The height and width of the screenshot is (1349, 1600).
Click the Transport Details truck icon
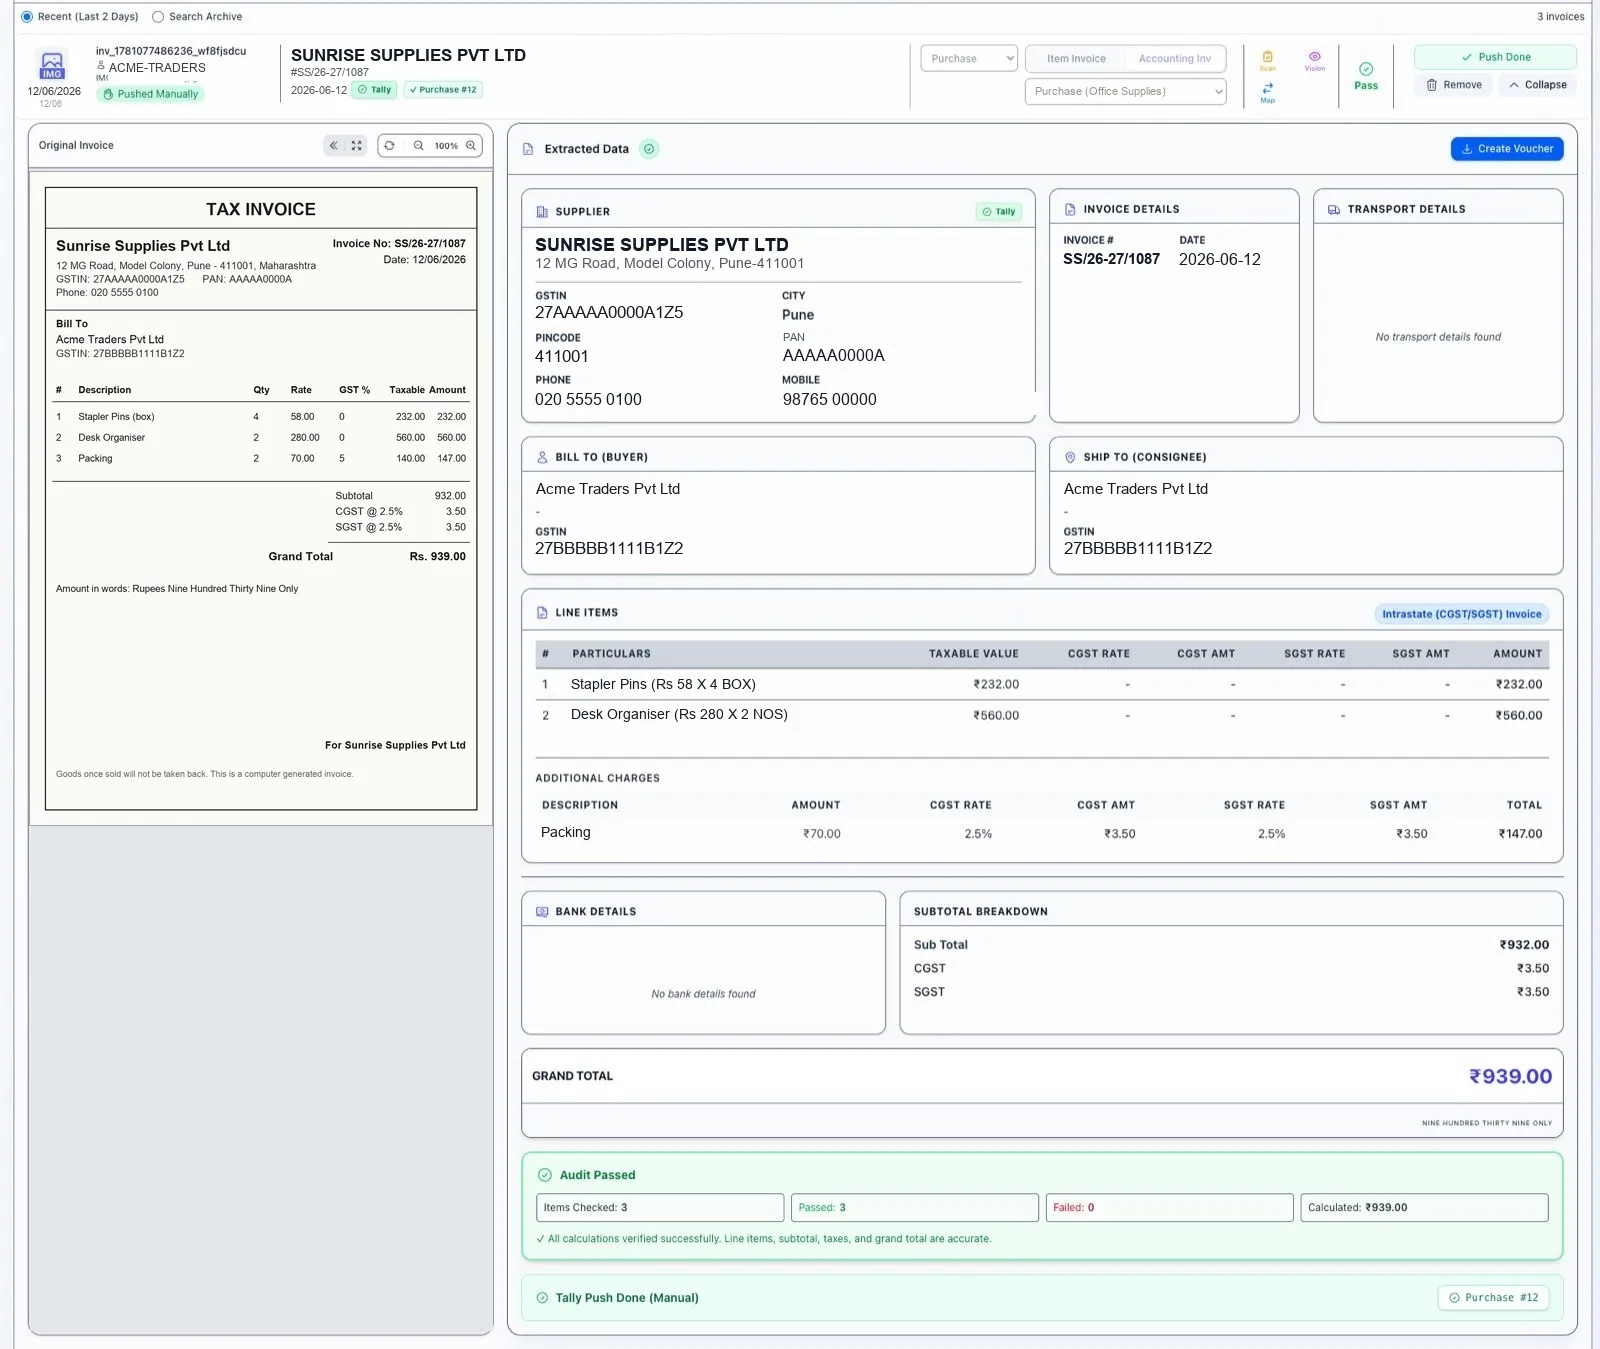pos(1334,210)
